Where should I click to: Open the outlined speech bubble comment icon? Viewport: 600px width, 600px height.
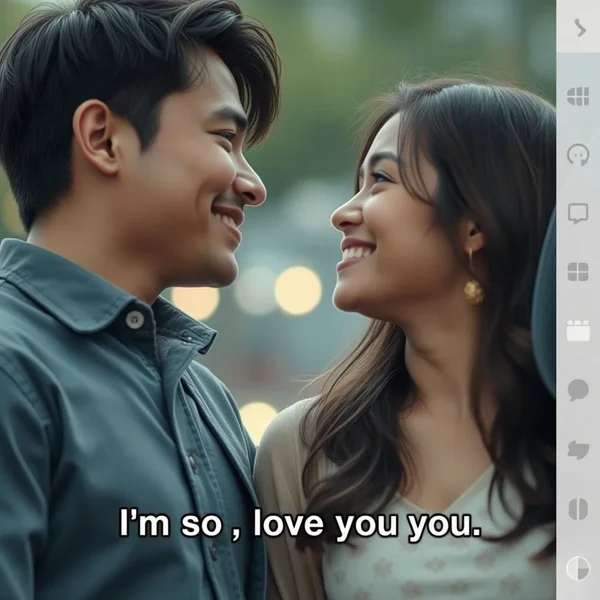click(578, 213)
